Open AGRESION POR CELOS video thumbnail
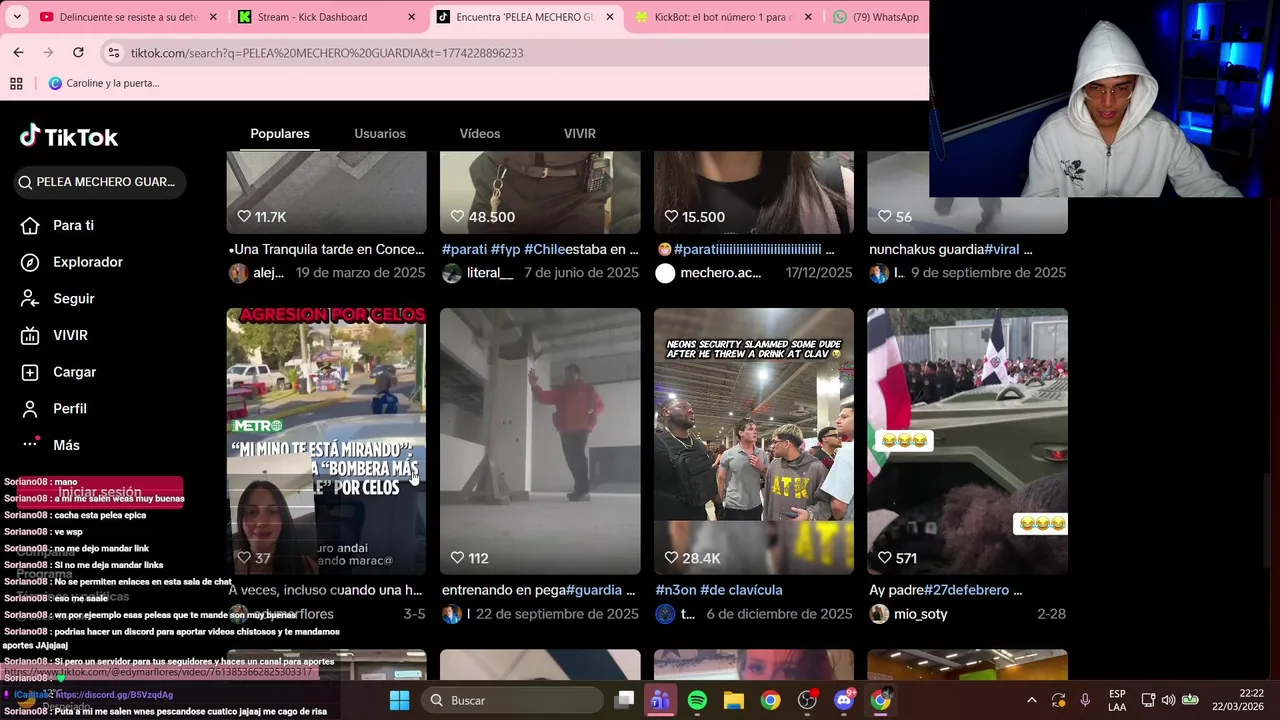Viewport: 1280px width, 720px height. point(326,441)
